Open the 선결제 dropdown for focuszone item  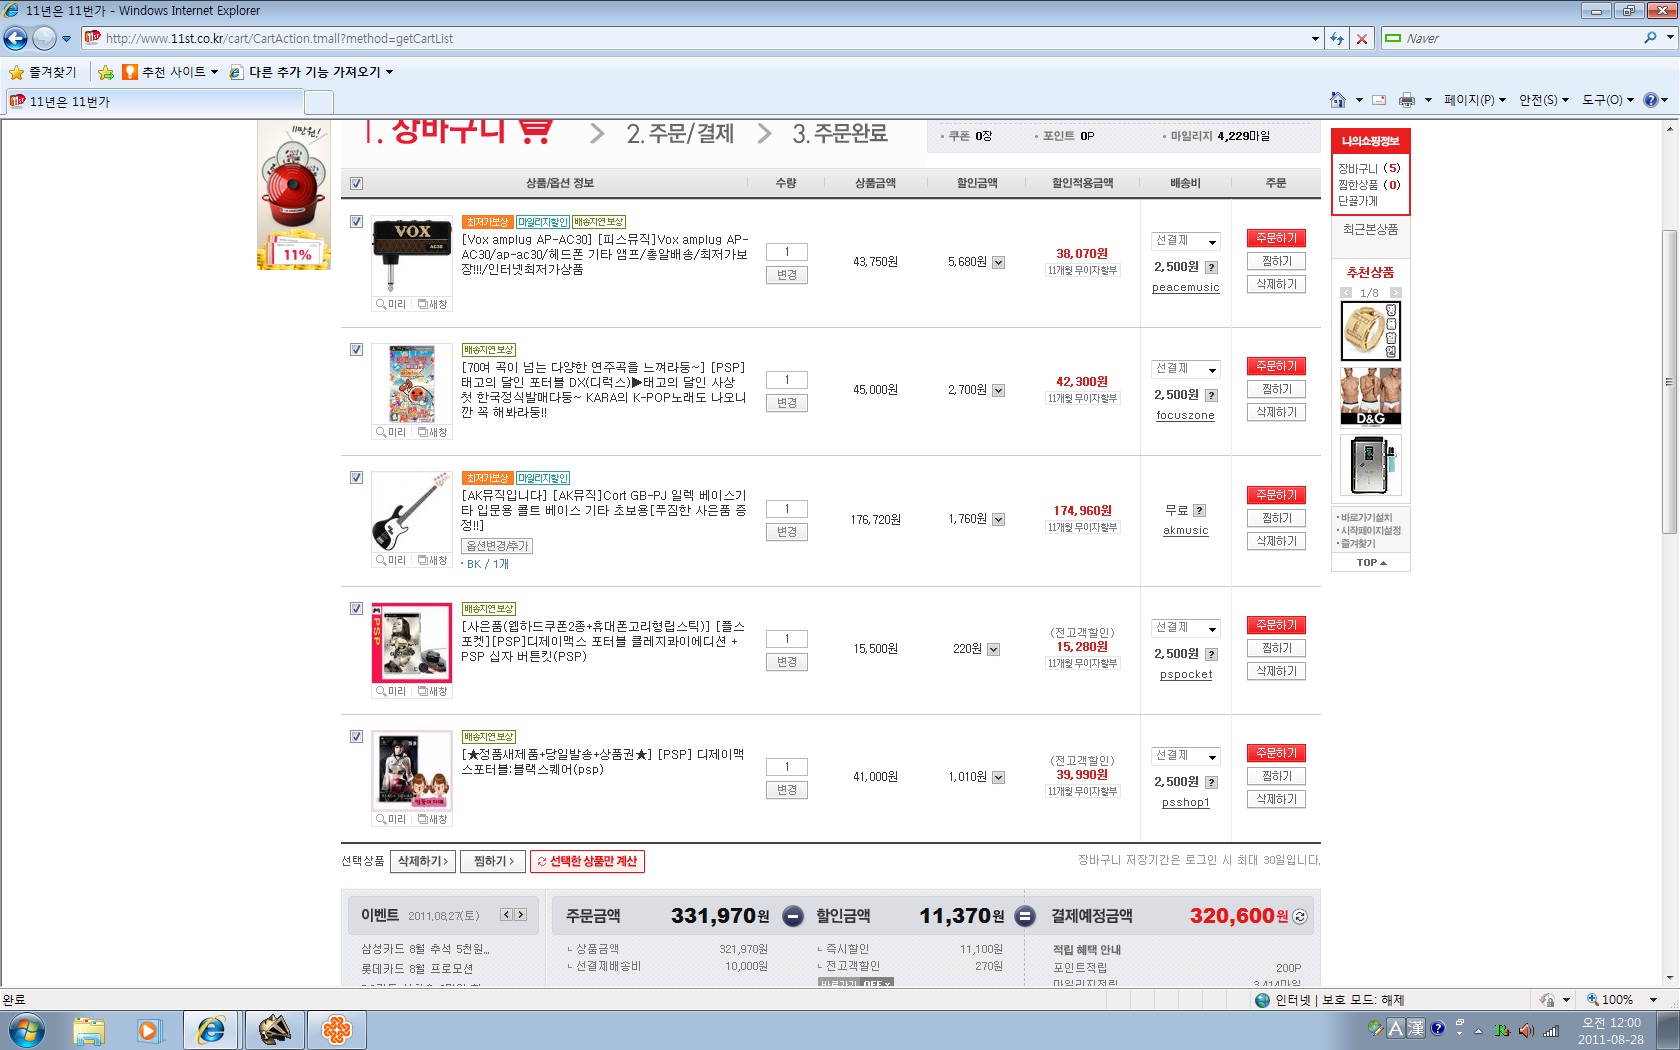click(x=1186, y=369)
